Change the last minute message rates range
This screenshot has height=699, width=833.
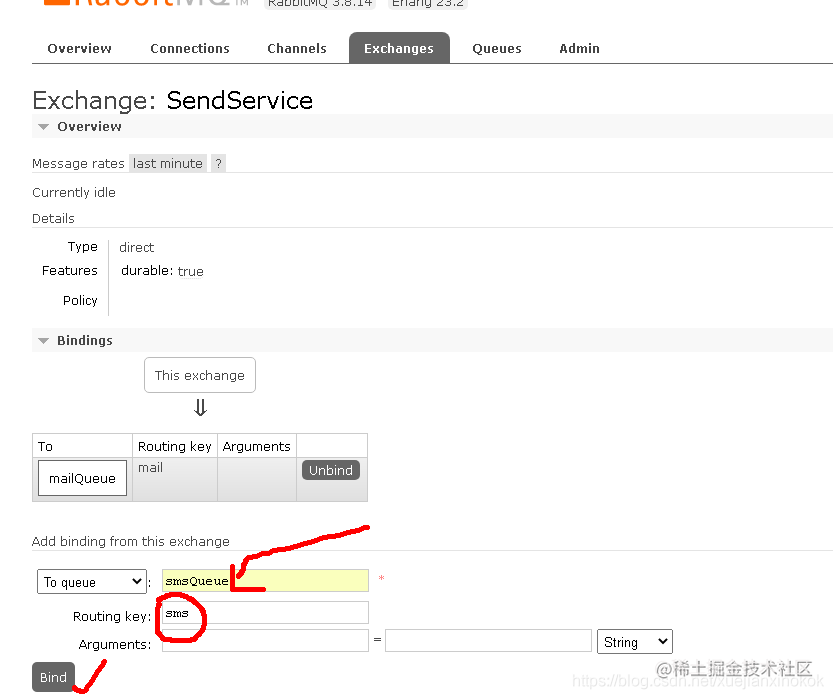[168, 163]
